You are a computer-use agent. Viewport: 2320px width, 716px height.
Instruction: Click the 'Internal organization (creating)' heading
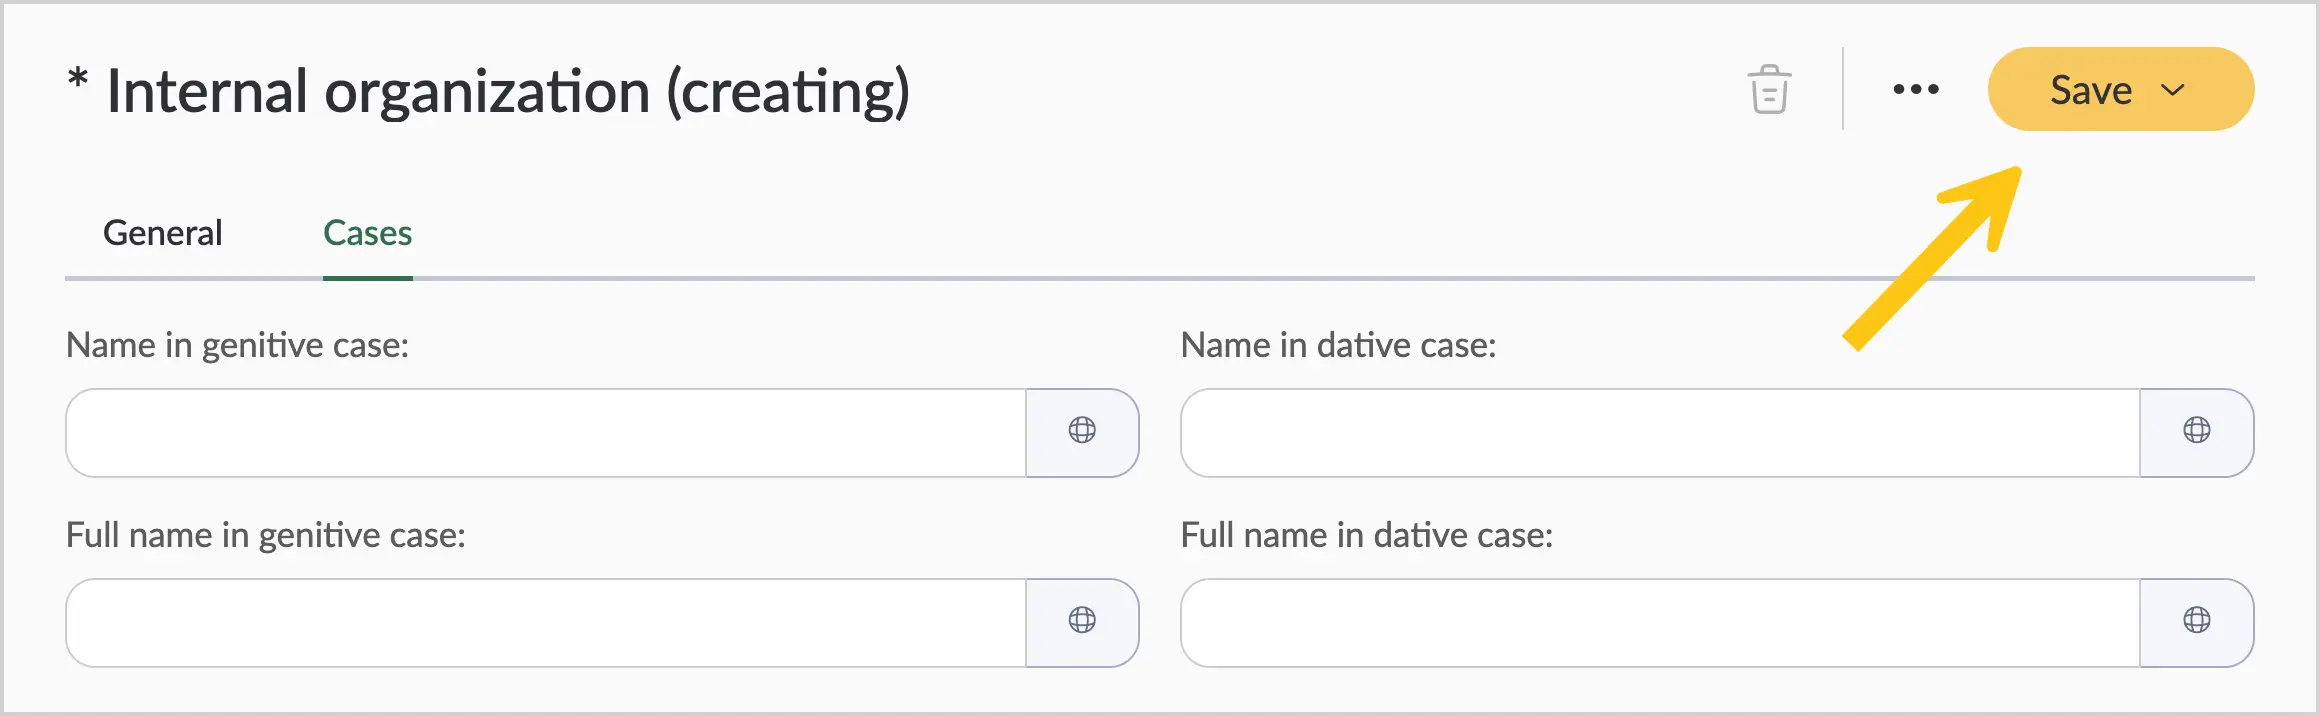point(508,92)
